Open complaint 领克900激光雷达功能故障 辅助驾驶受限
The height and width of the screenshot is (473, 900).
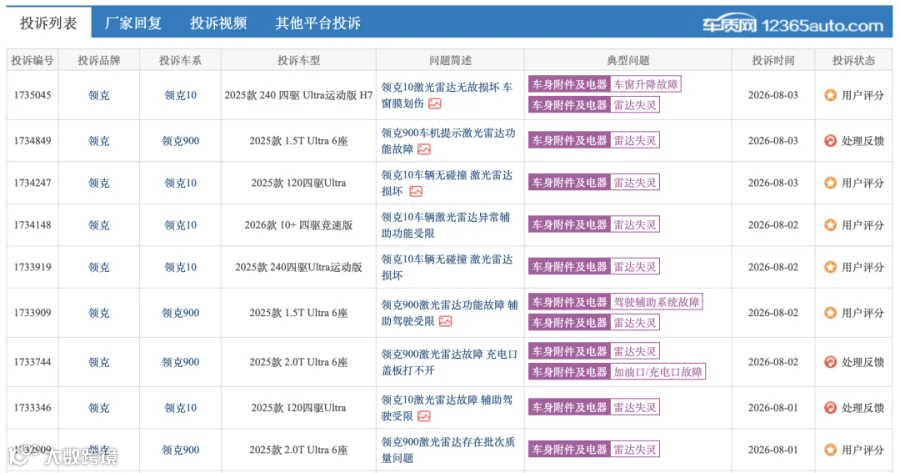[x=449, y=313]
